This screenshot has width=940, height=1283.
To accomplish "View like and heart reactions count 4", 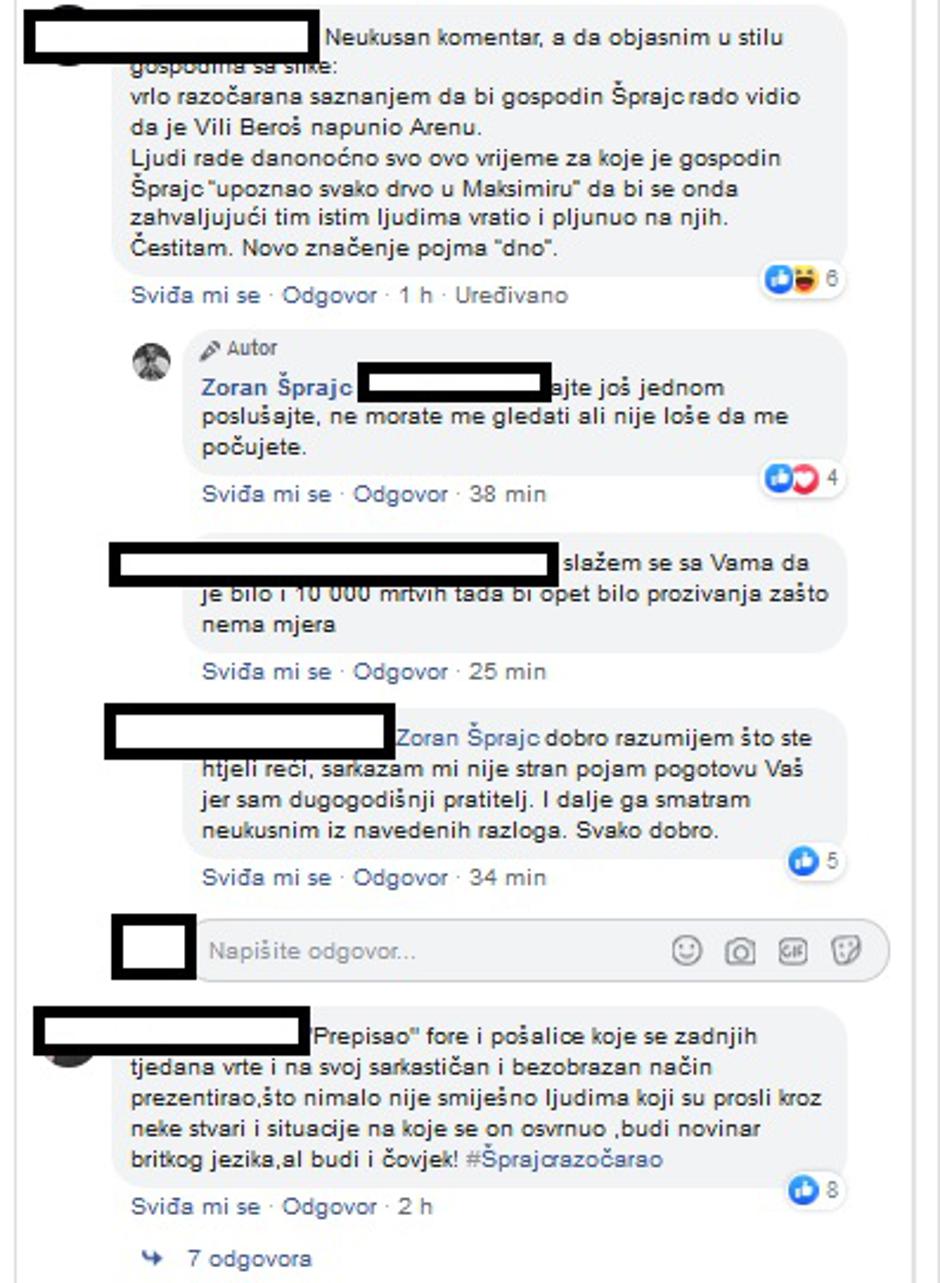I will coord(802,478).
